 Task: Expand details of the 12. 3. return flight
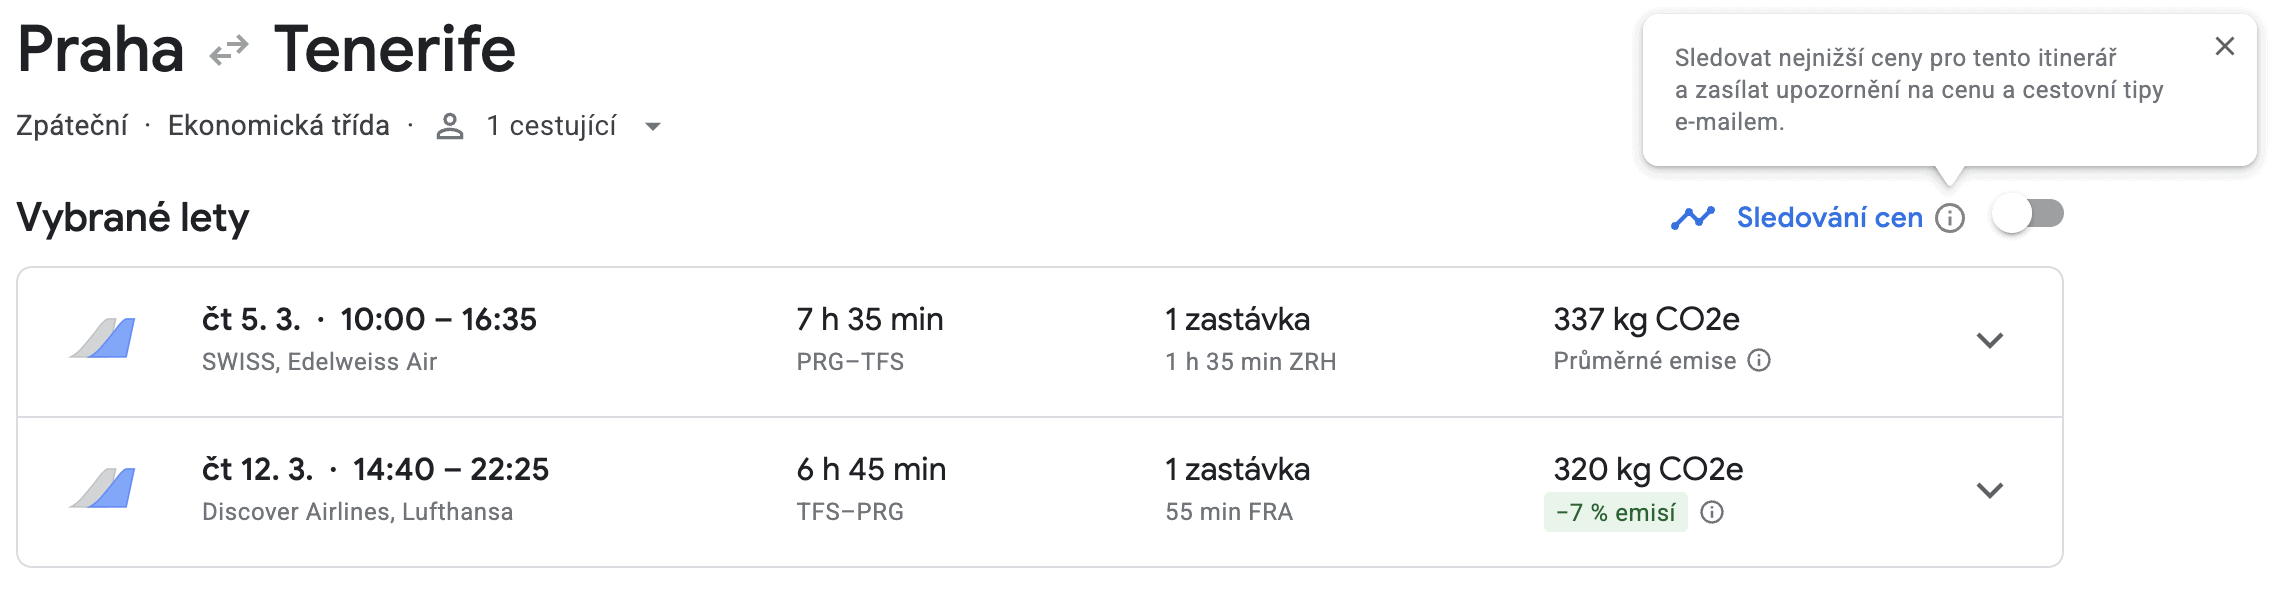pyautogui.click(x=1990, y=491)
